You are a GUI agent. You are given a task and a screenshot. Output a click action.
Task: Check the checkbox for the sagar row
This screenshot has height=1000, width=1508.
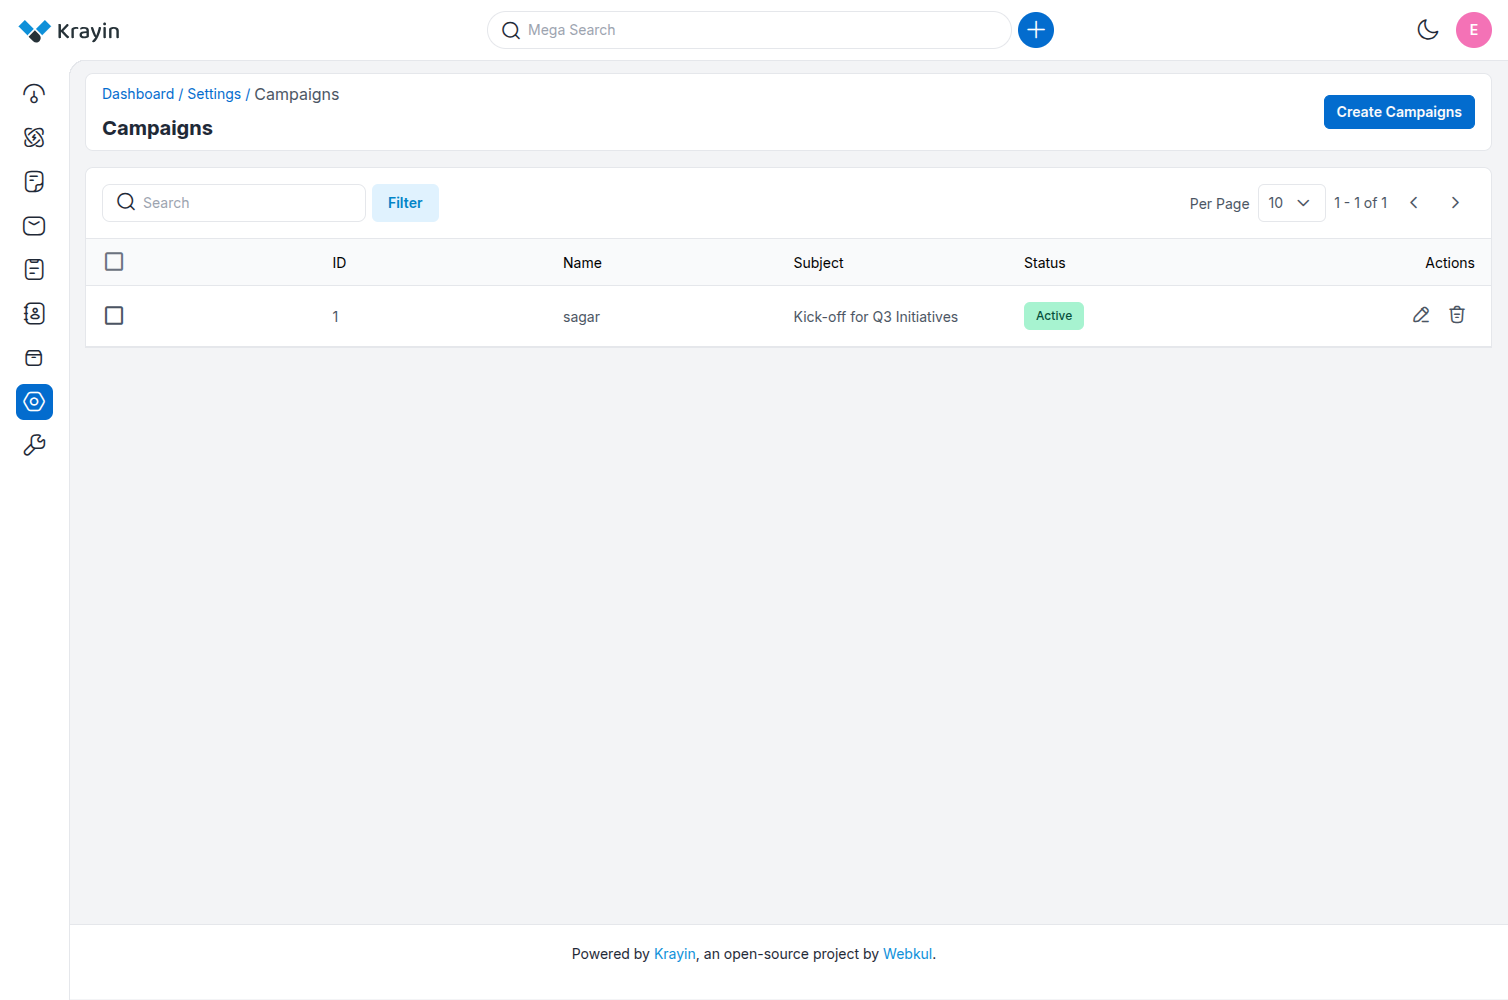[114, 316]
